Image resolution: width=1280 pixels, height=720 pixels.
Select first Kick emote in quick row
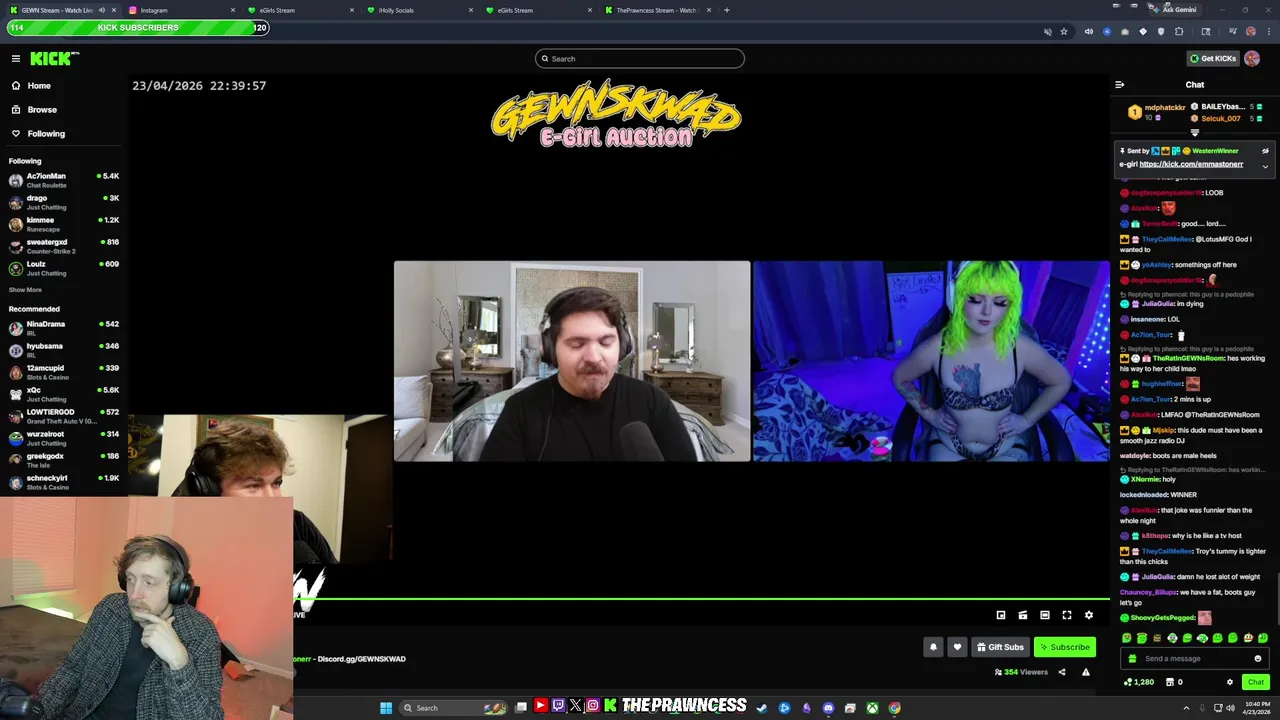(1127, 638)
